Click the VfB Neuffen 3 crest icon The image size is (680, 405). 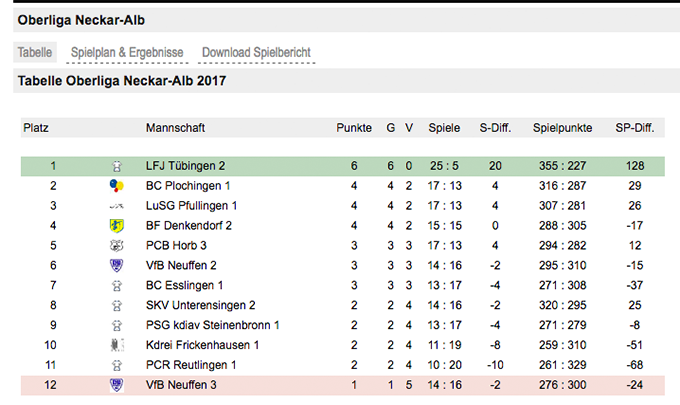coord(117,385)
